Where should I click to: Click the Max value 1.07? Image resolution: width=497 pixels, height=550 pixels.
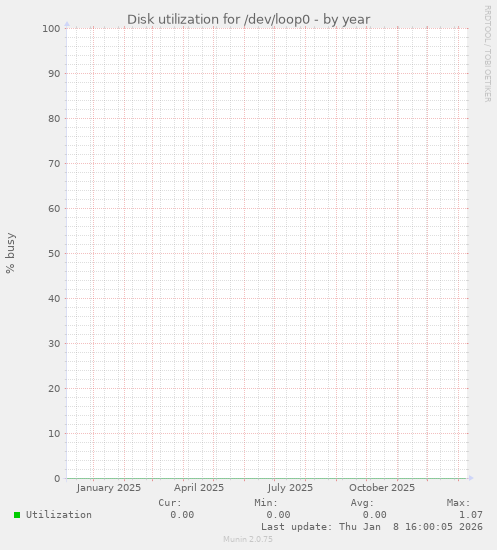(471, 515)
